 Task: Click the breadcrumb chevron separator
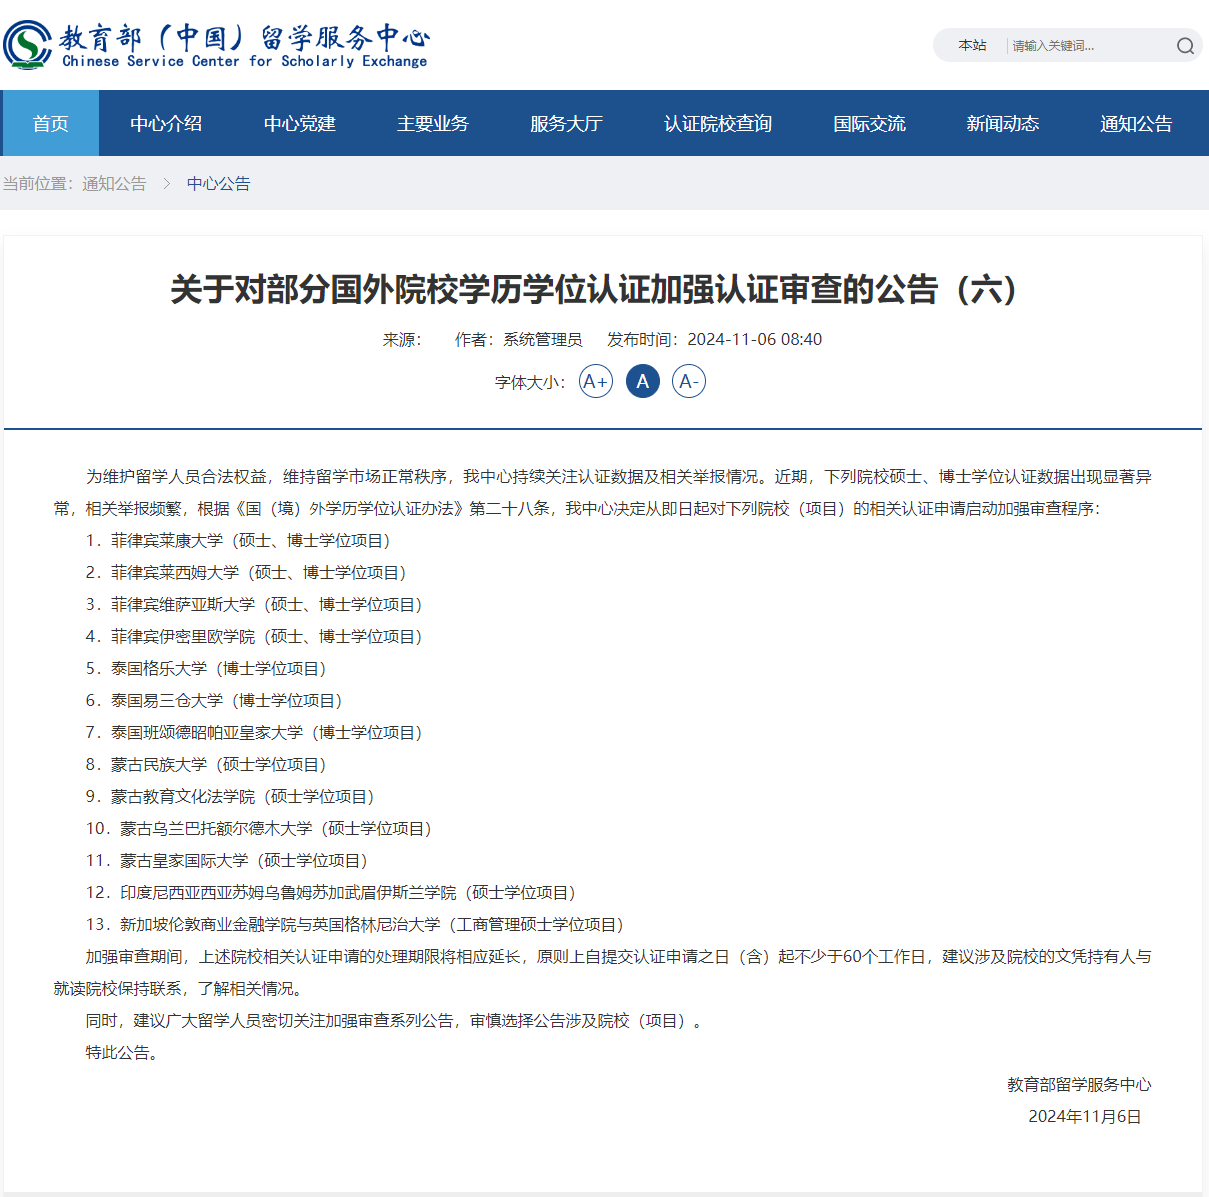(x=167, y=184)
